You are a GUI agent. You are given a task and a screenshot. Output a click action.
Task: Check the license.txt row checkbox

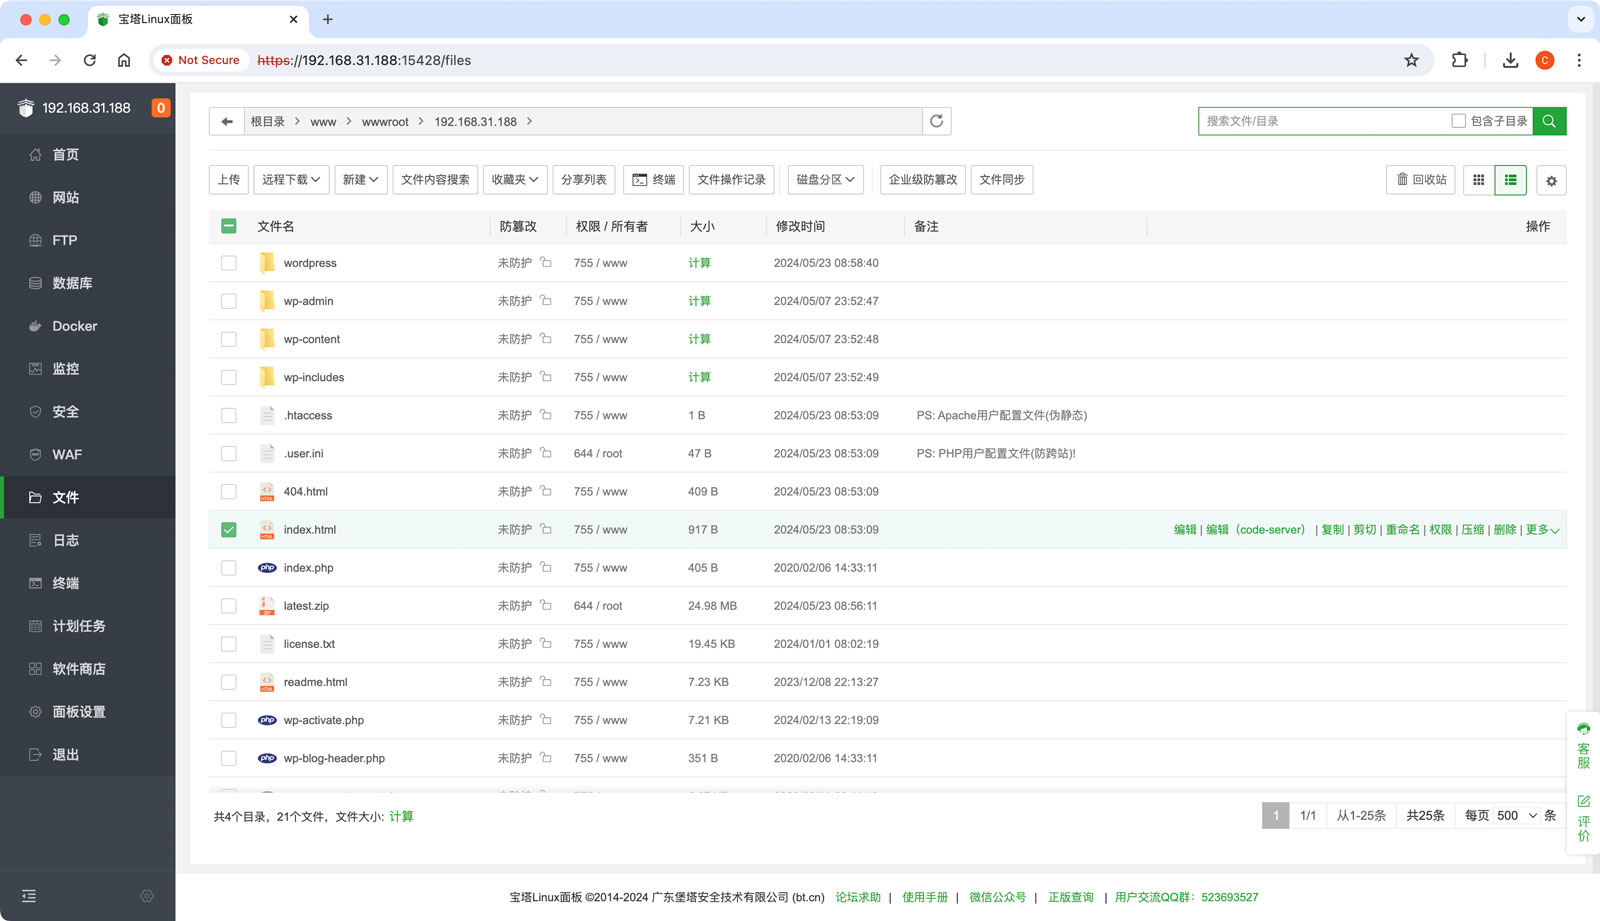(x=229, y=644)
